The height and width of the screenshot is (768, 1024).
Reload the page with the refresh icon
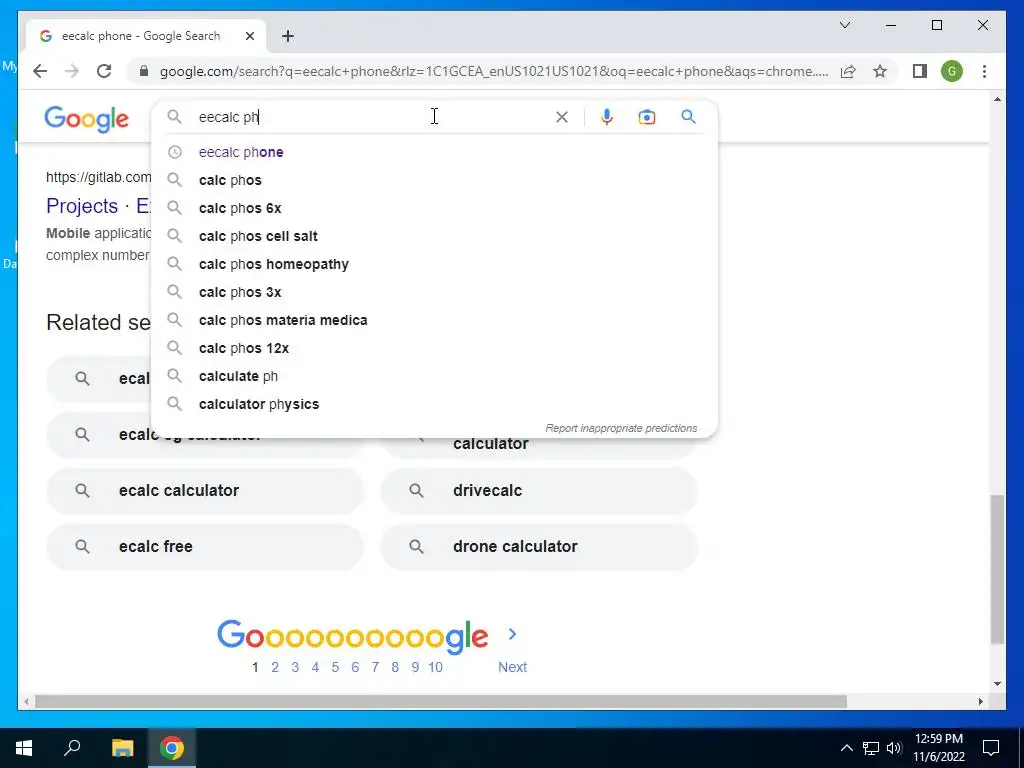[x=104, y=71]
